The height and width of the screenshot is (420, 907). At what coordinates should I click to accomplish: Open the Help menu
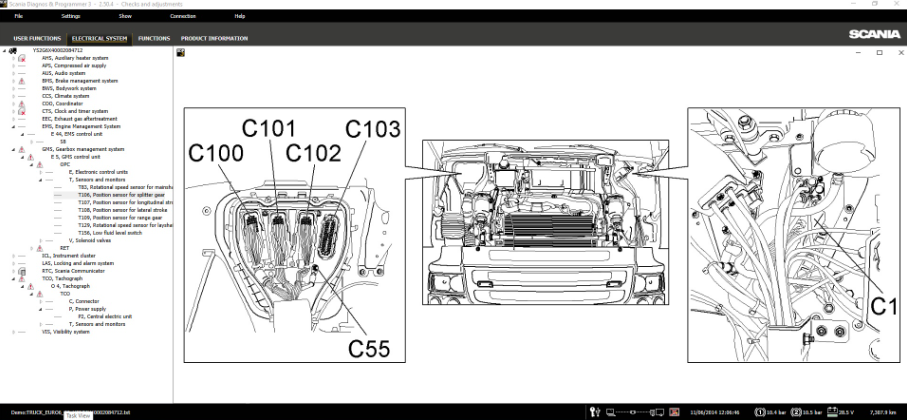click(x=239, y=16)
